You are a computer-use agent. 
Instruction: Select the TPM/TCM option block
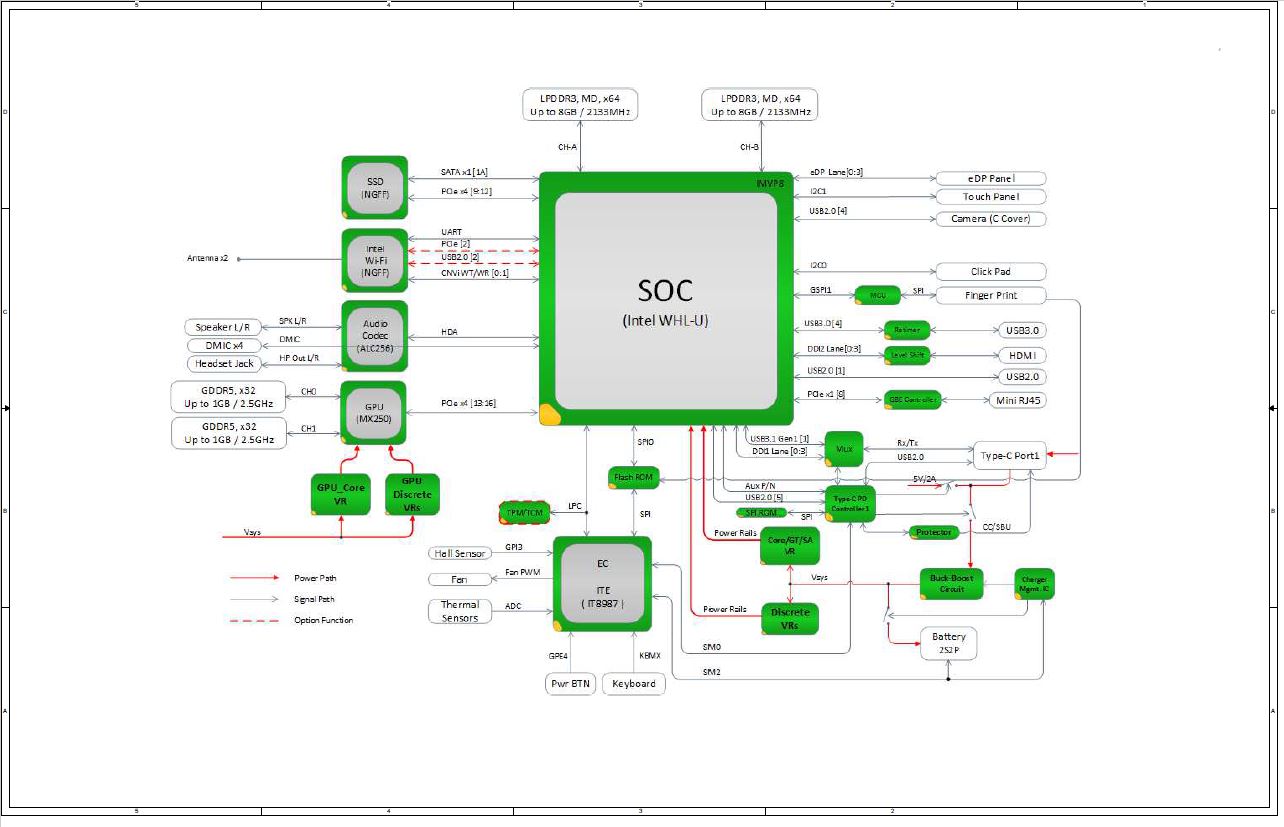click(x=526, y=513)
